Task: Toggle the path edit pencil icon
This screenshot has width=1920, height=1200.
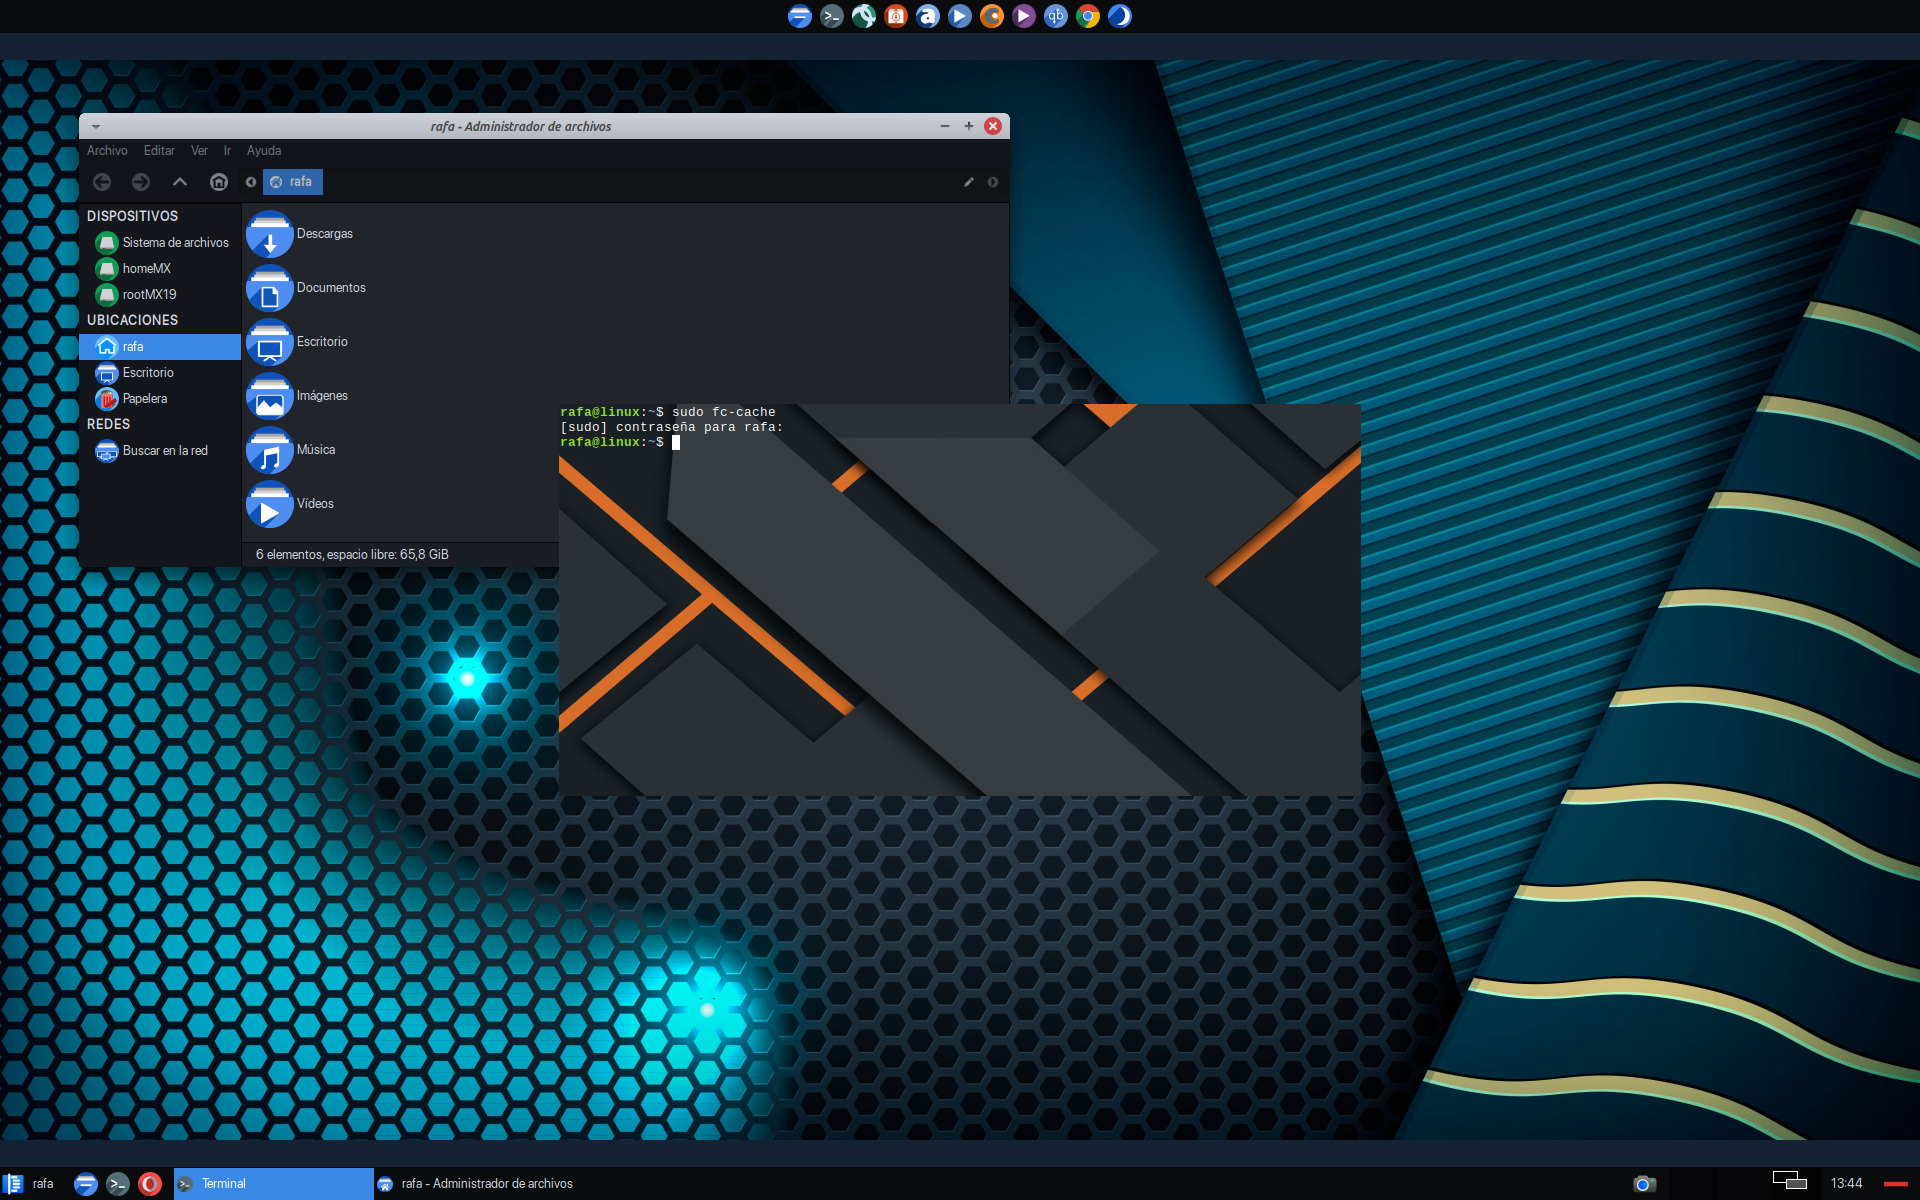Action: (968, 182)
